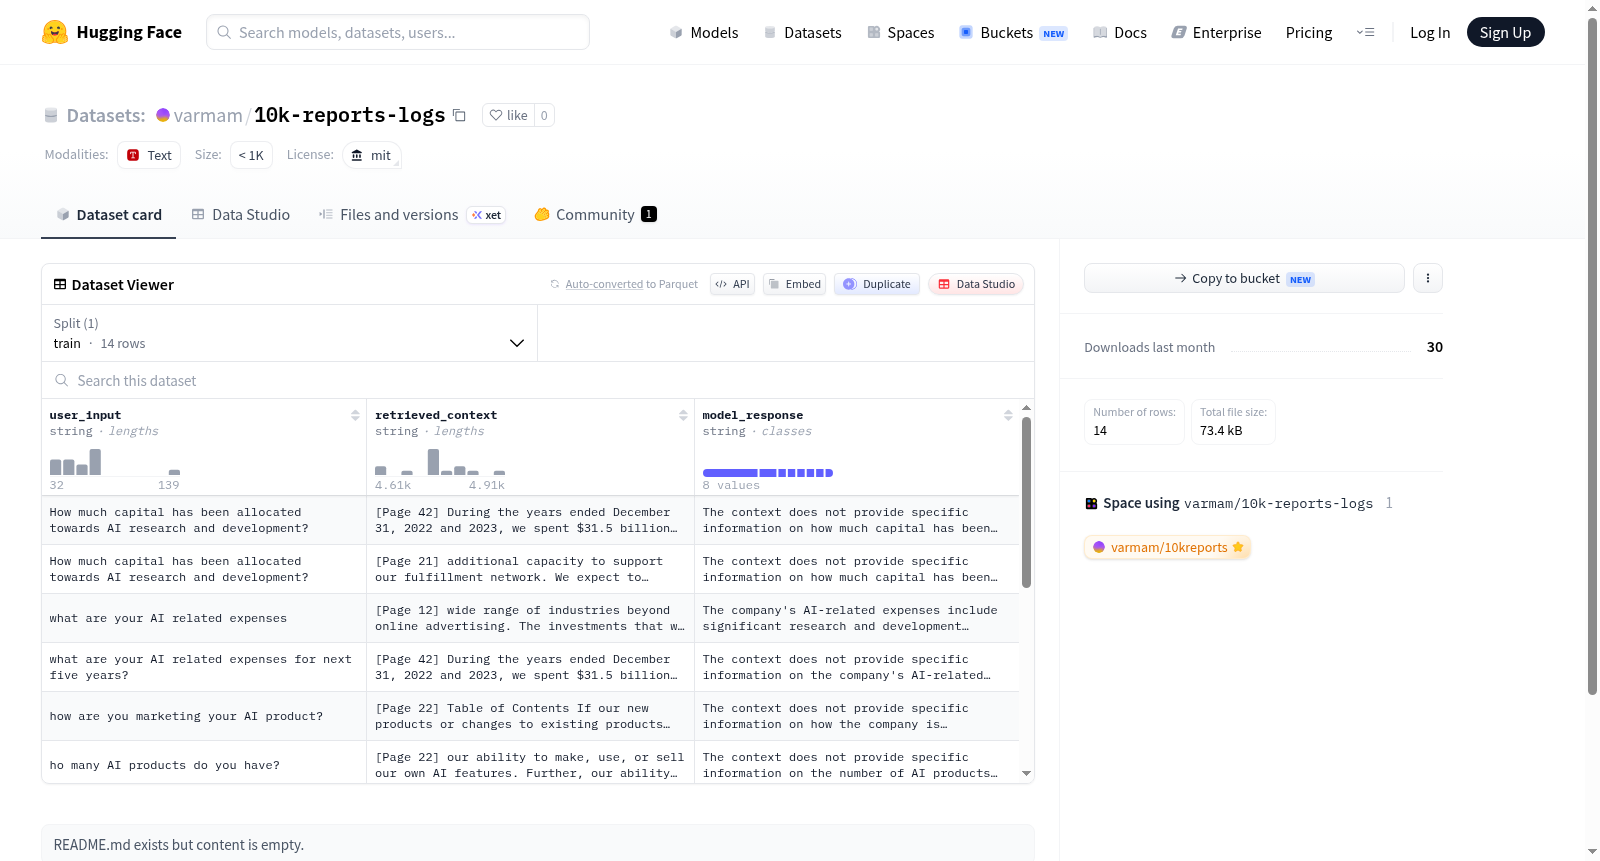
Task: Sort the retrieved_context column
Action: click(683, 415)
